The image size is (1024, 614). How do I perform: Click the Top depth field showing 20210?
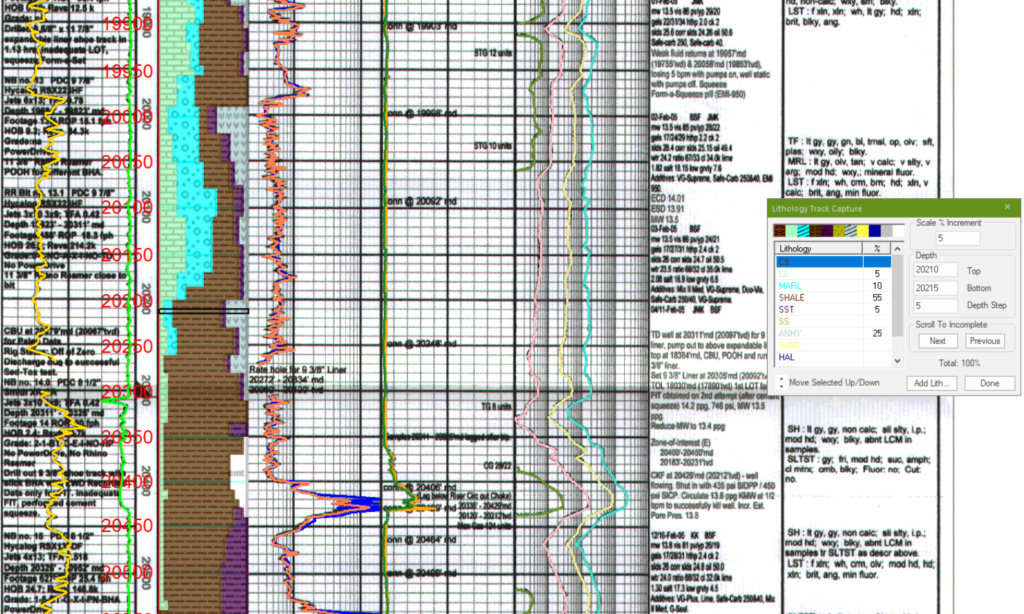coord(934,269)
